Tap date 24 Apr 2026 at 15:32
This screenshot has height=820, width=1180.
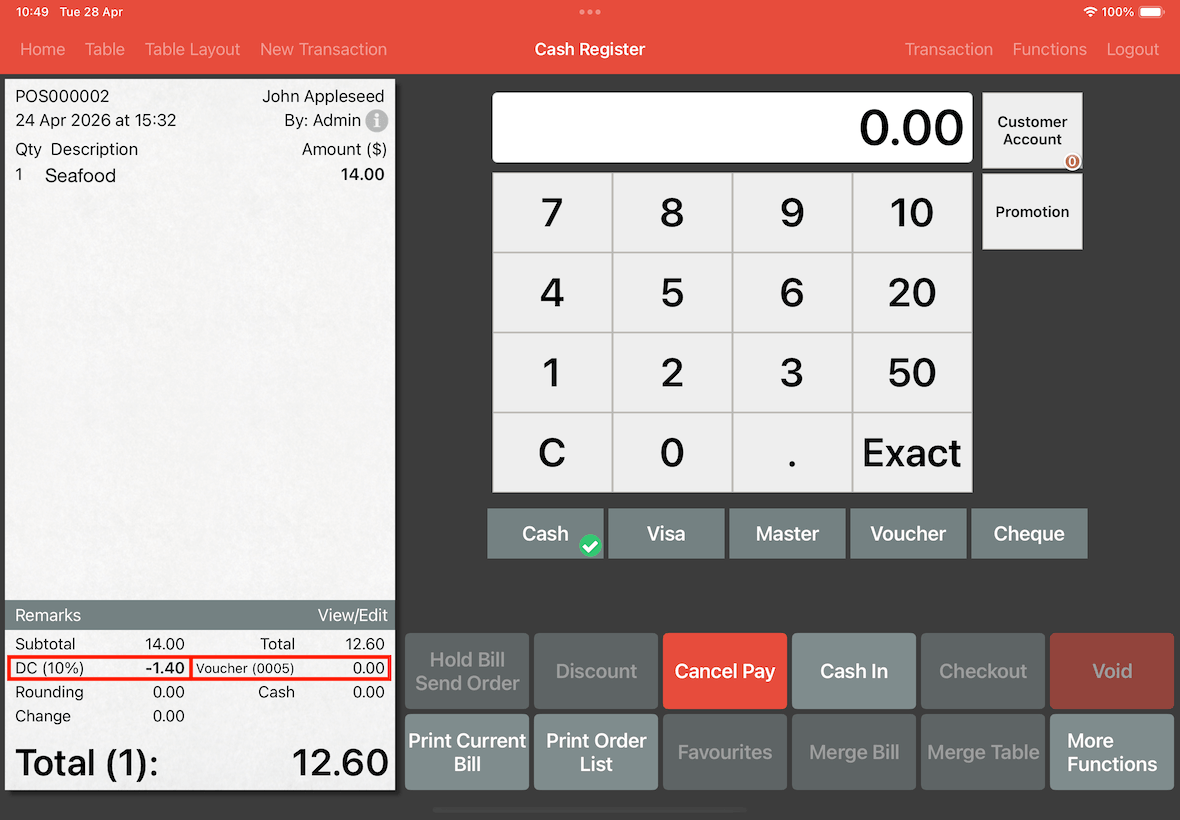point(96,120)
